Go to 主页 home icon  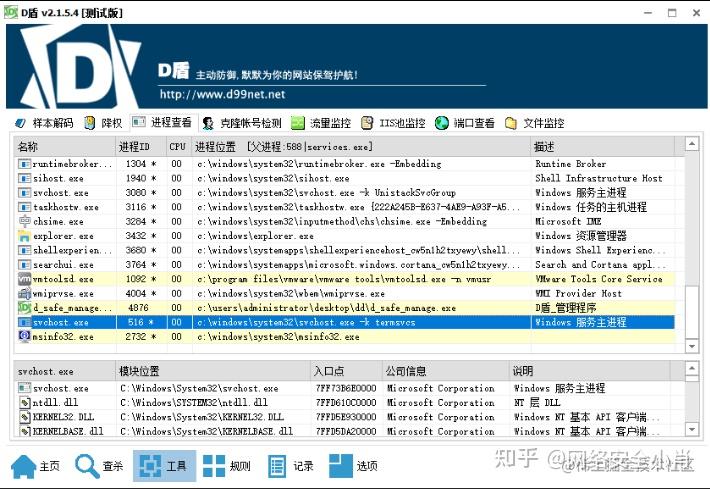24,466
